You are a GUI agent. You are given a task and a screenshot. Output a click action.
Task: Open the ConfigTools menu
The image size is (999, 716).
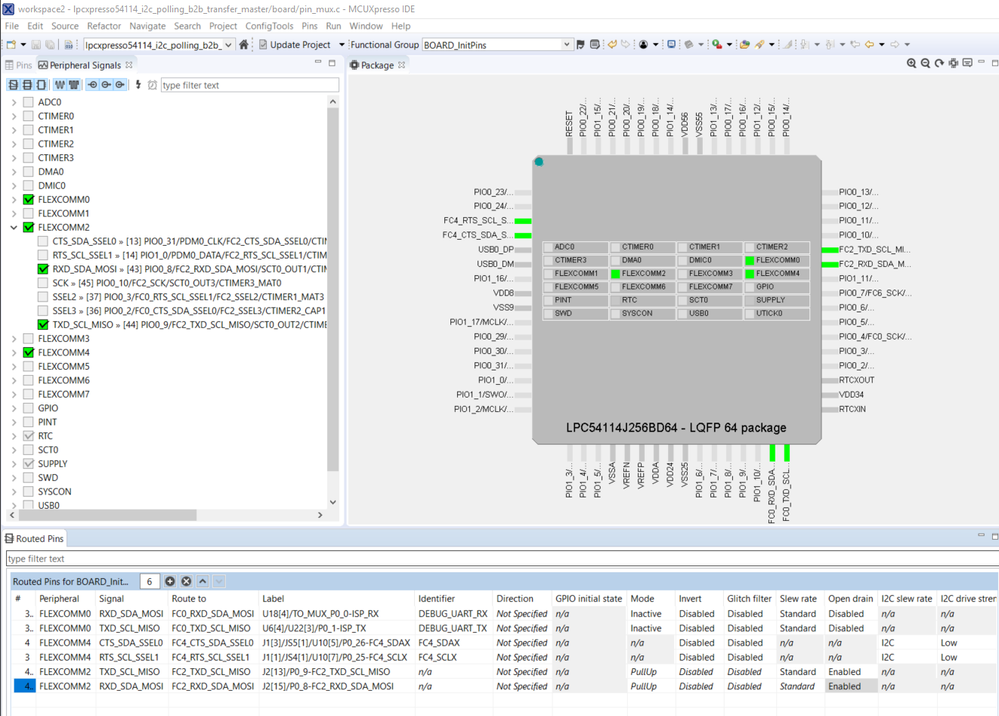(270, 26)
